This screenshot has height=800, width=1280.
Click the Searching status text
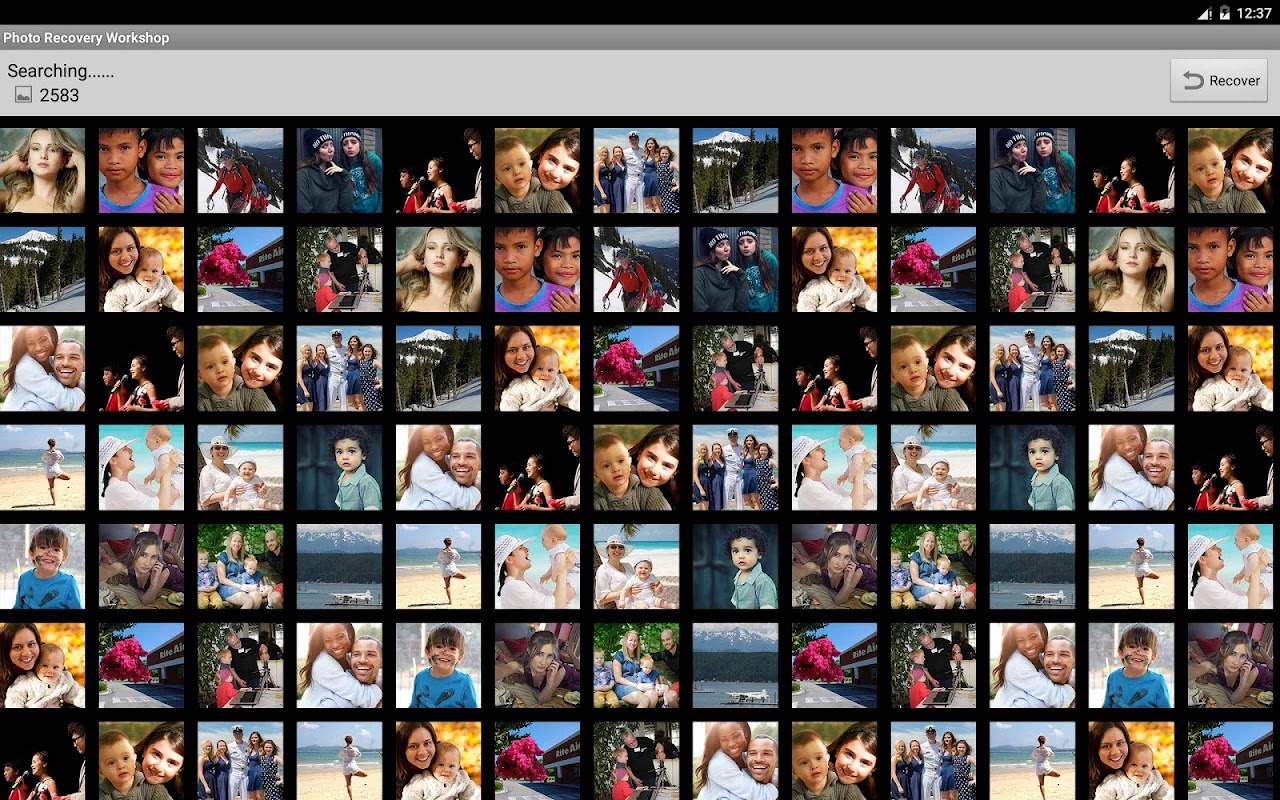60,71
